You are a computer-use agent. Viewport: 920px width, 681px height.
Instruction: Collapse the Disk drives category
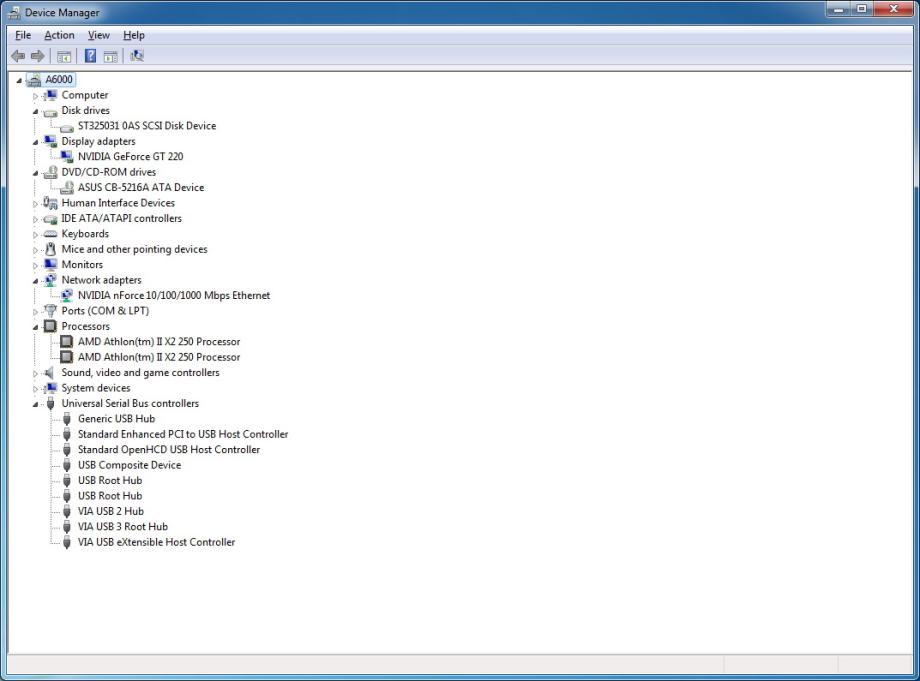pos(35,111)
